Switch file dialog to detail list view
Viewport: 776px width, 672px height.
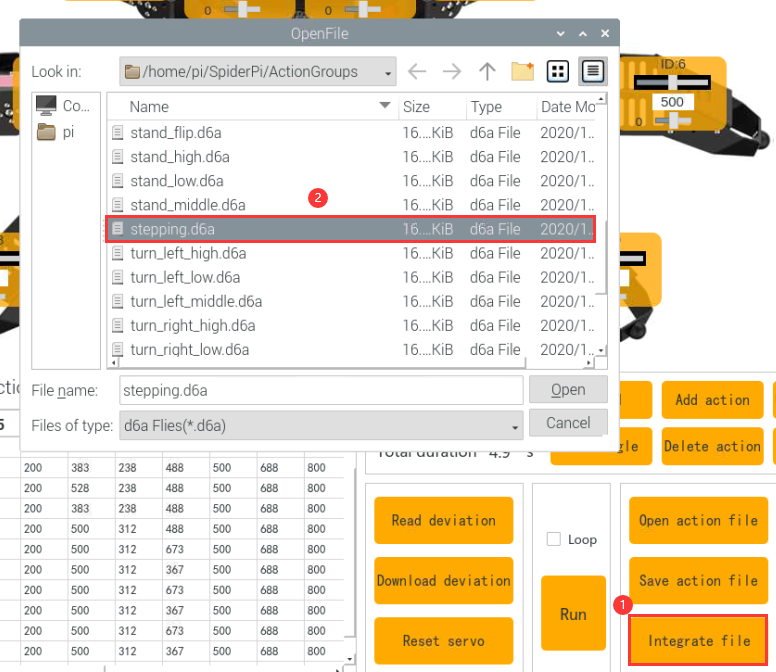(x=592, y=71)
